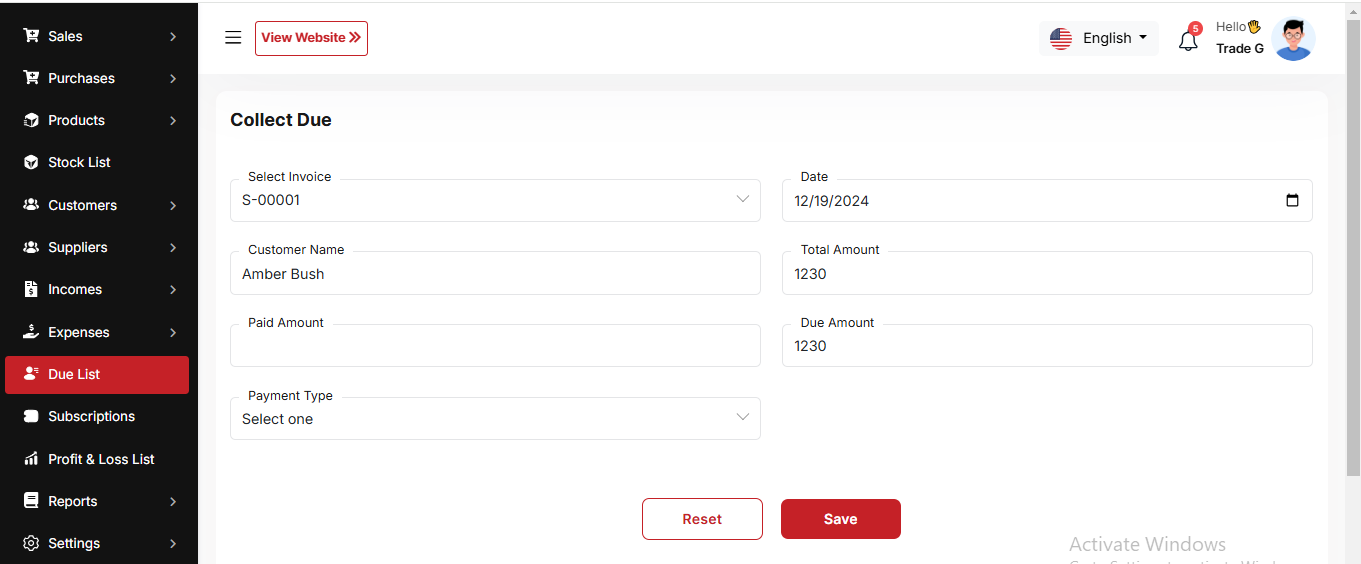
Task: Expand the Customers submenu chevron
Action: coord(173,205)
